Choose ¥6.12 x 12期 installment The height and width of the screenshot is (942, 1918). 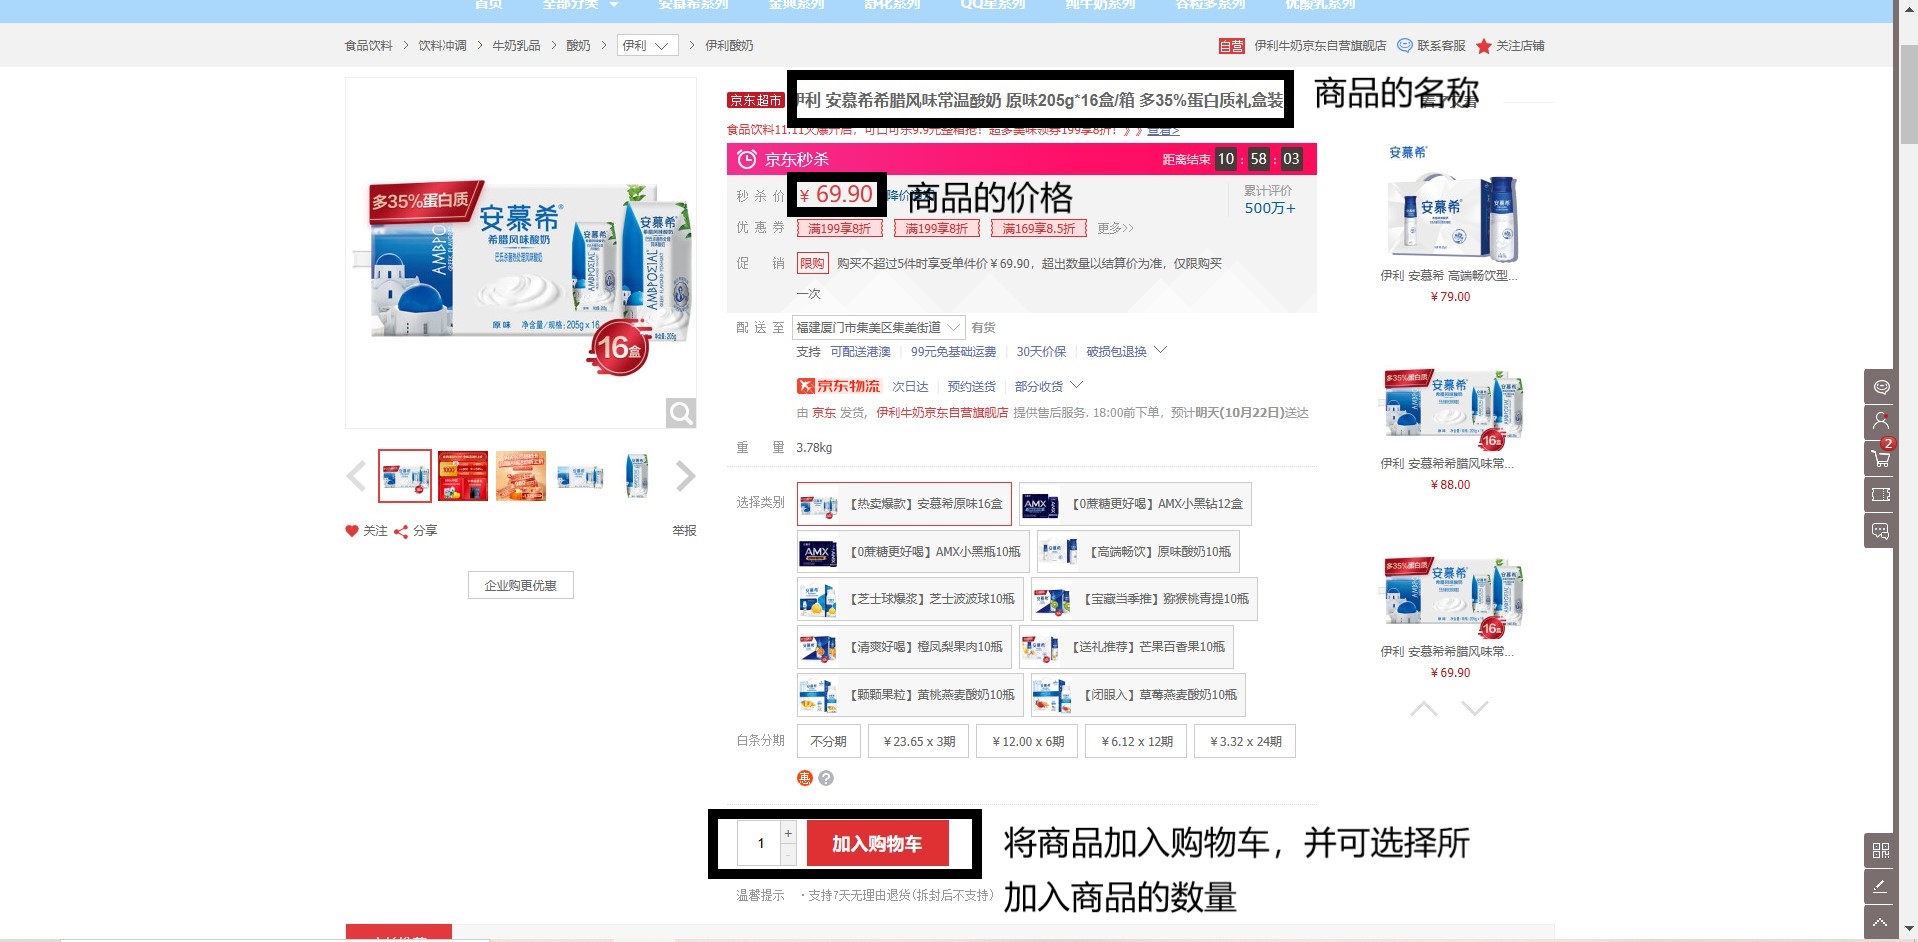[x=1137, y=741]
